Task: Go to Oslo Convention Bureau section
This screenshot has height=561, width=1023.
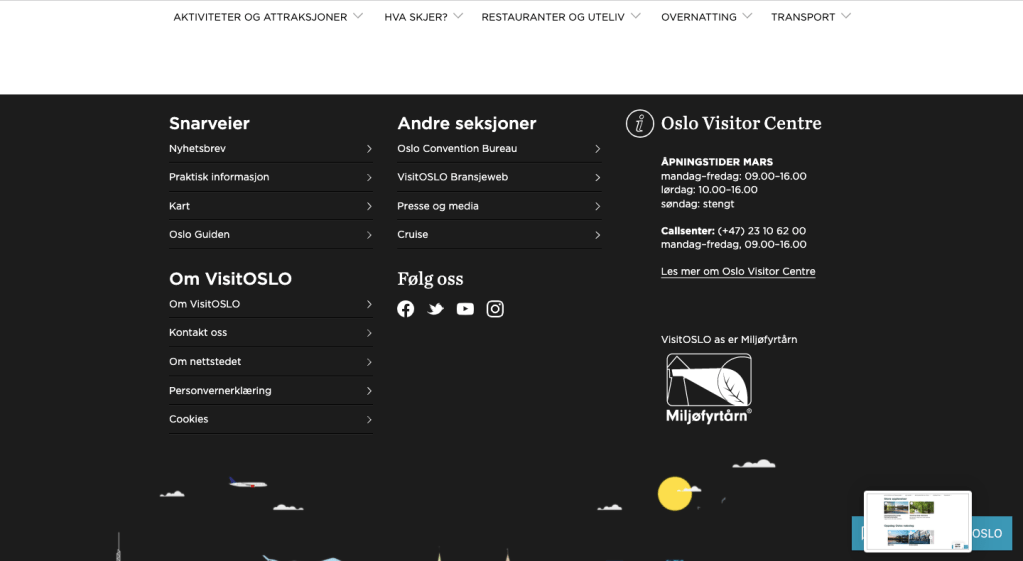Action: (x=457, y=149)
